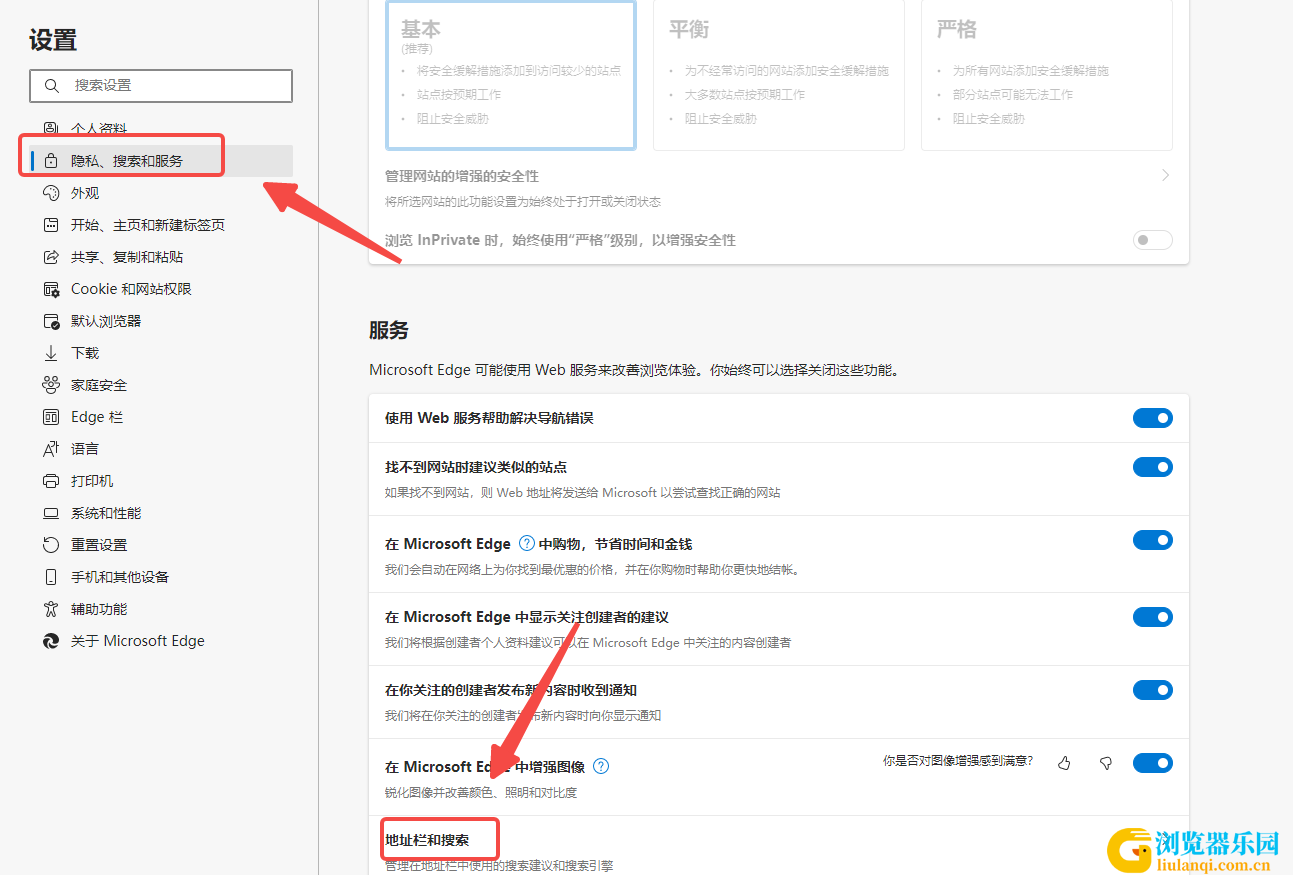Toggle InPrivate 严格 level security switch
Viewport: 1293px width, 875px height.
(1153, 240)
